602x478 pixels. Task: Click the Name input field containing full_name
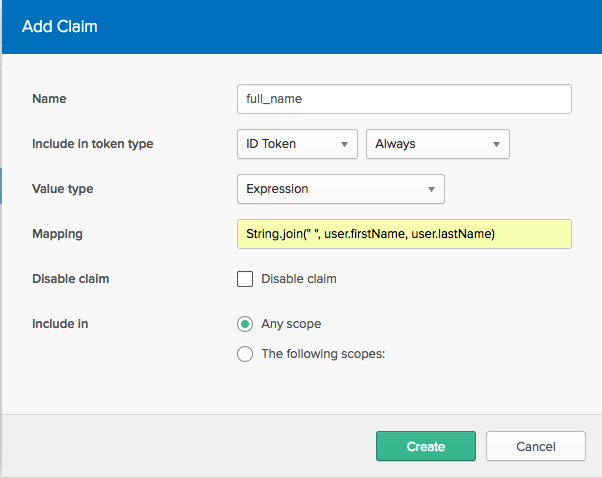(404, 99)
